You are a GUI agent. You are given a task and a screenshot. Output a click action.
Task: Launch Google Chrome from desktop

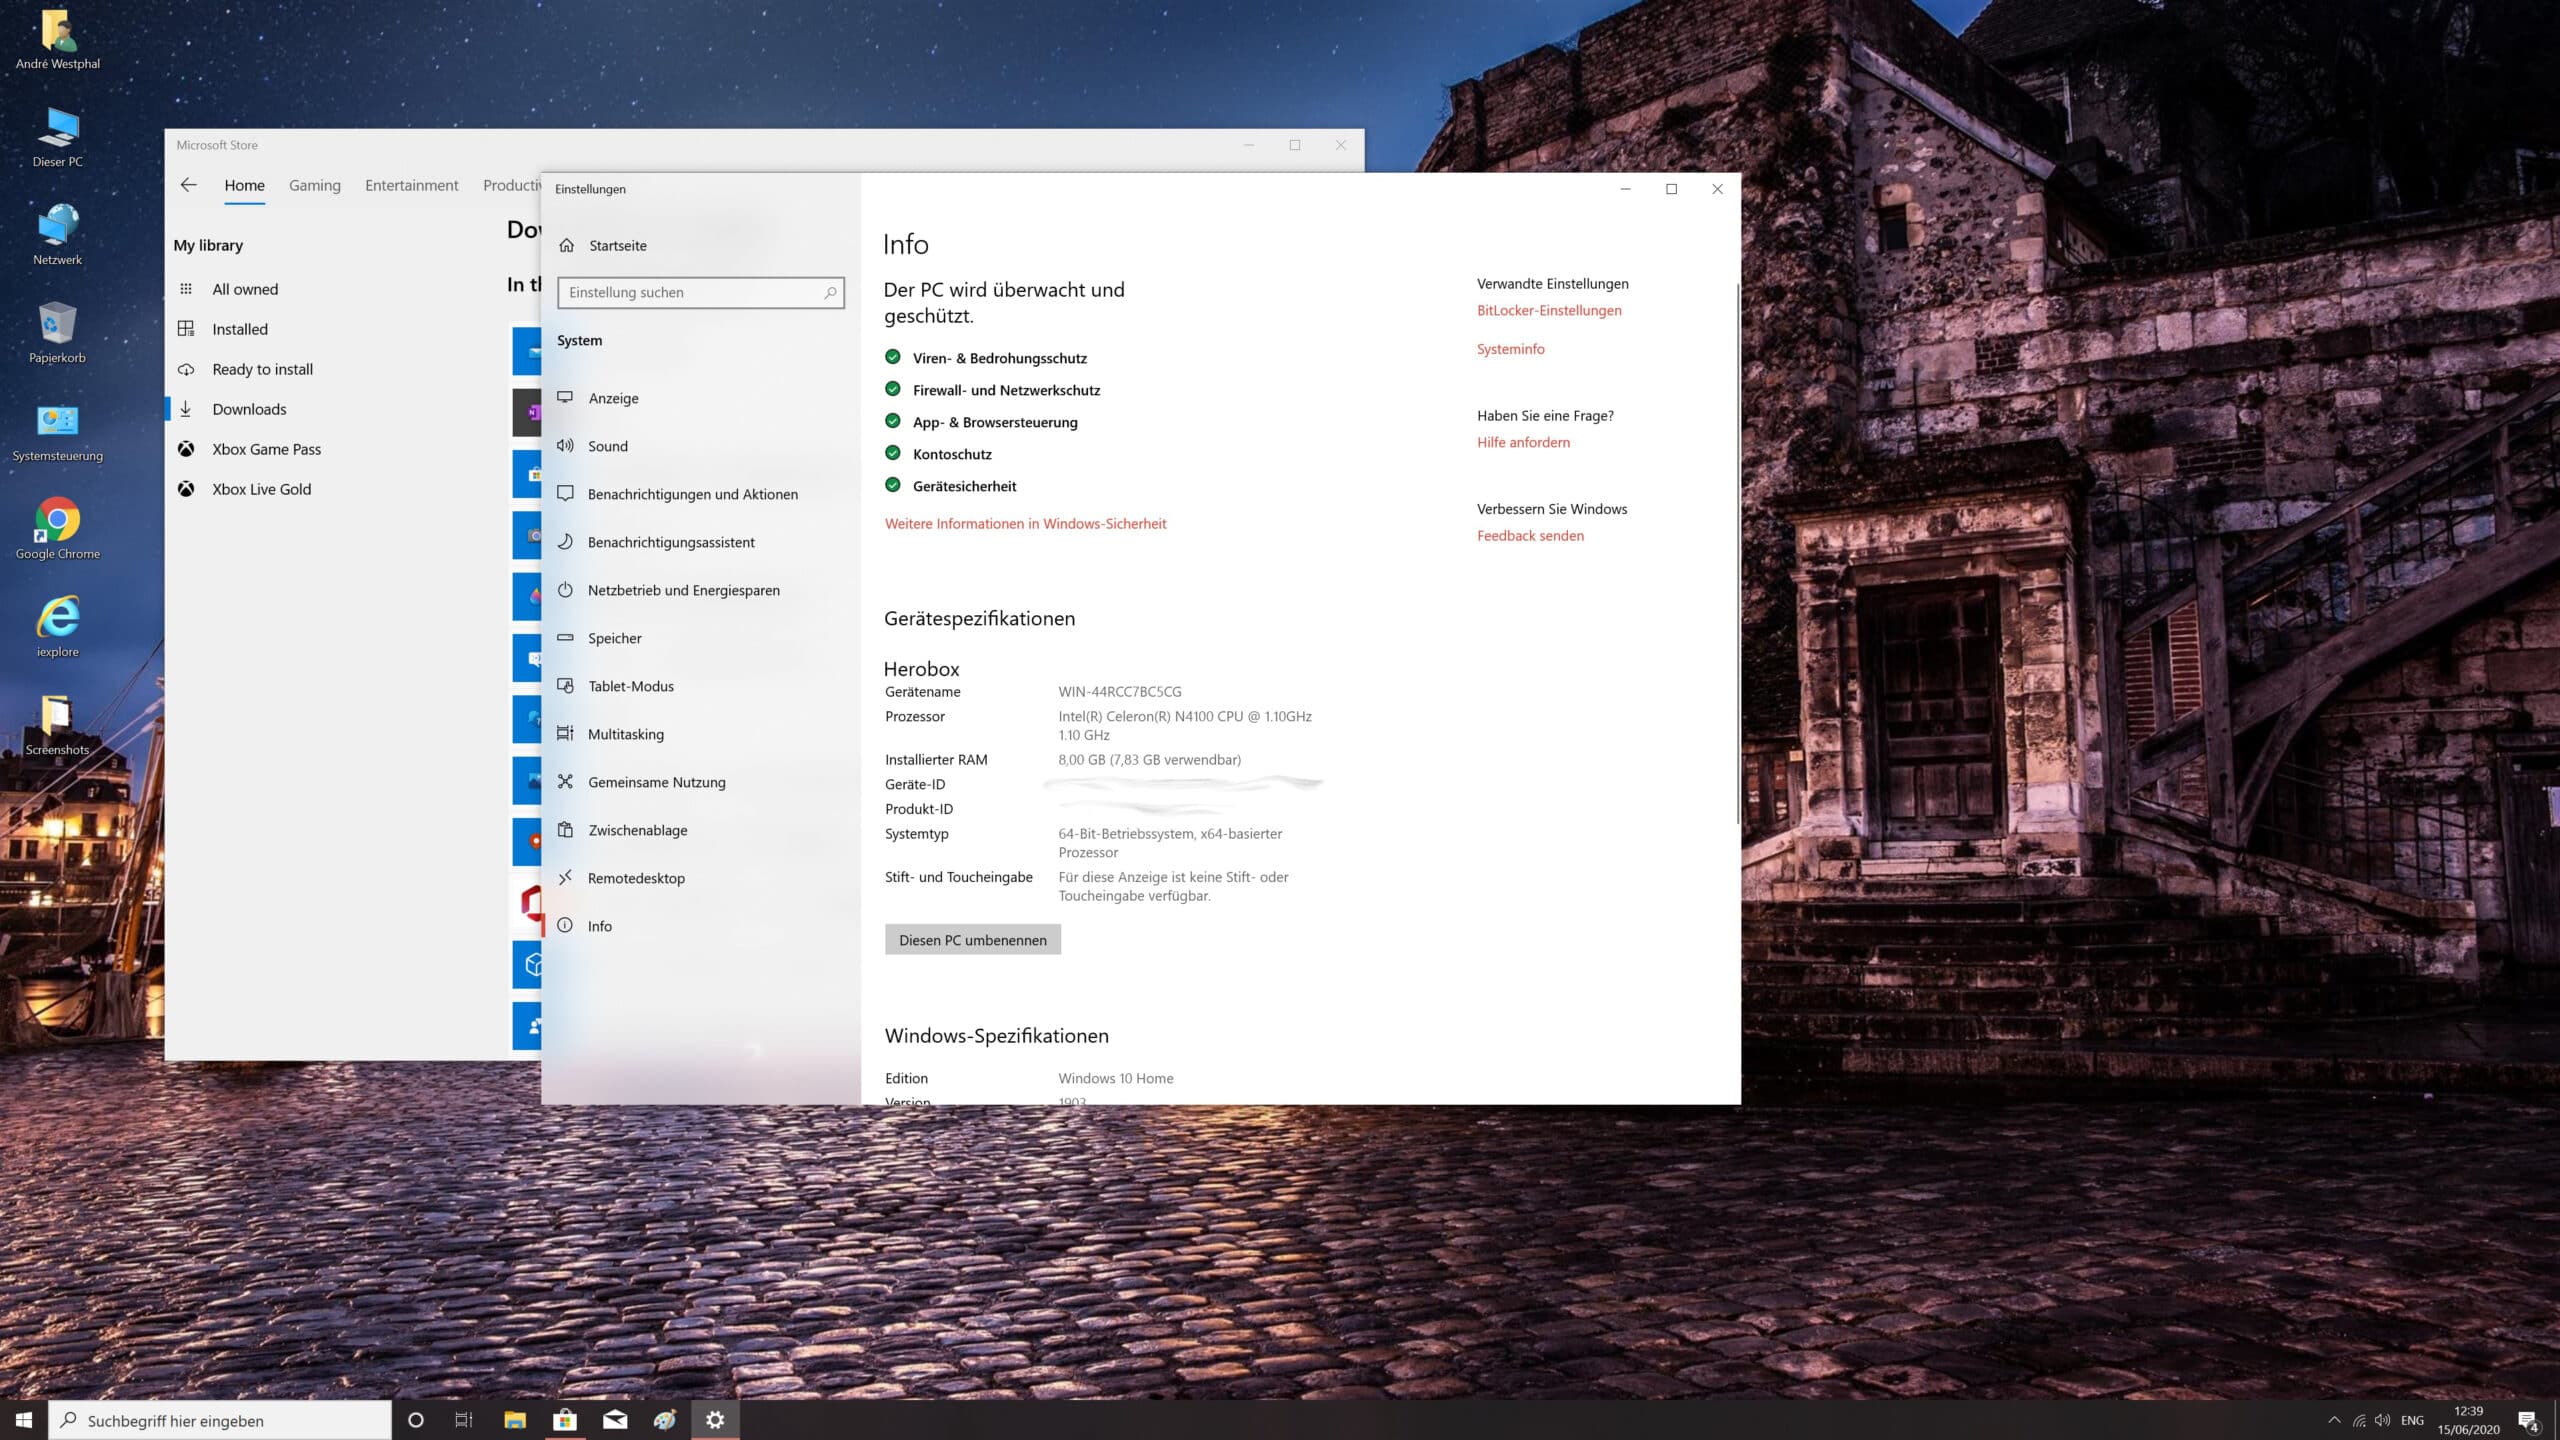click(x=58, y=530)
